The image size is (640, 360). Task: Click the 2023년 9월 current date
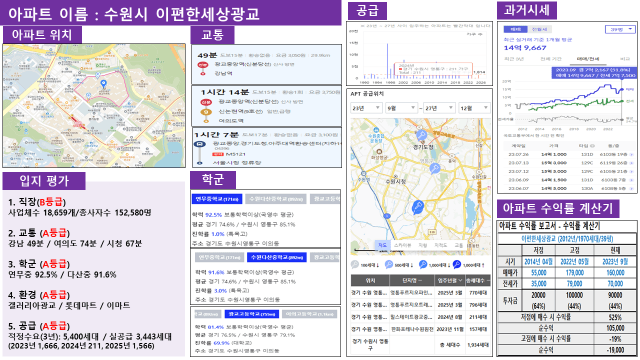point(615,262)
